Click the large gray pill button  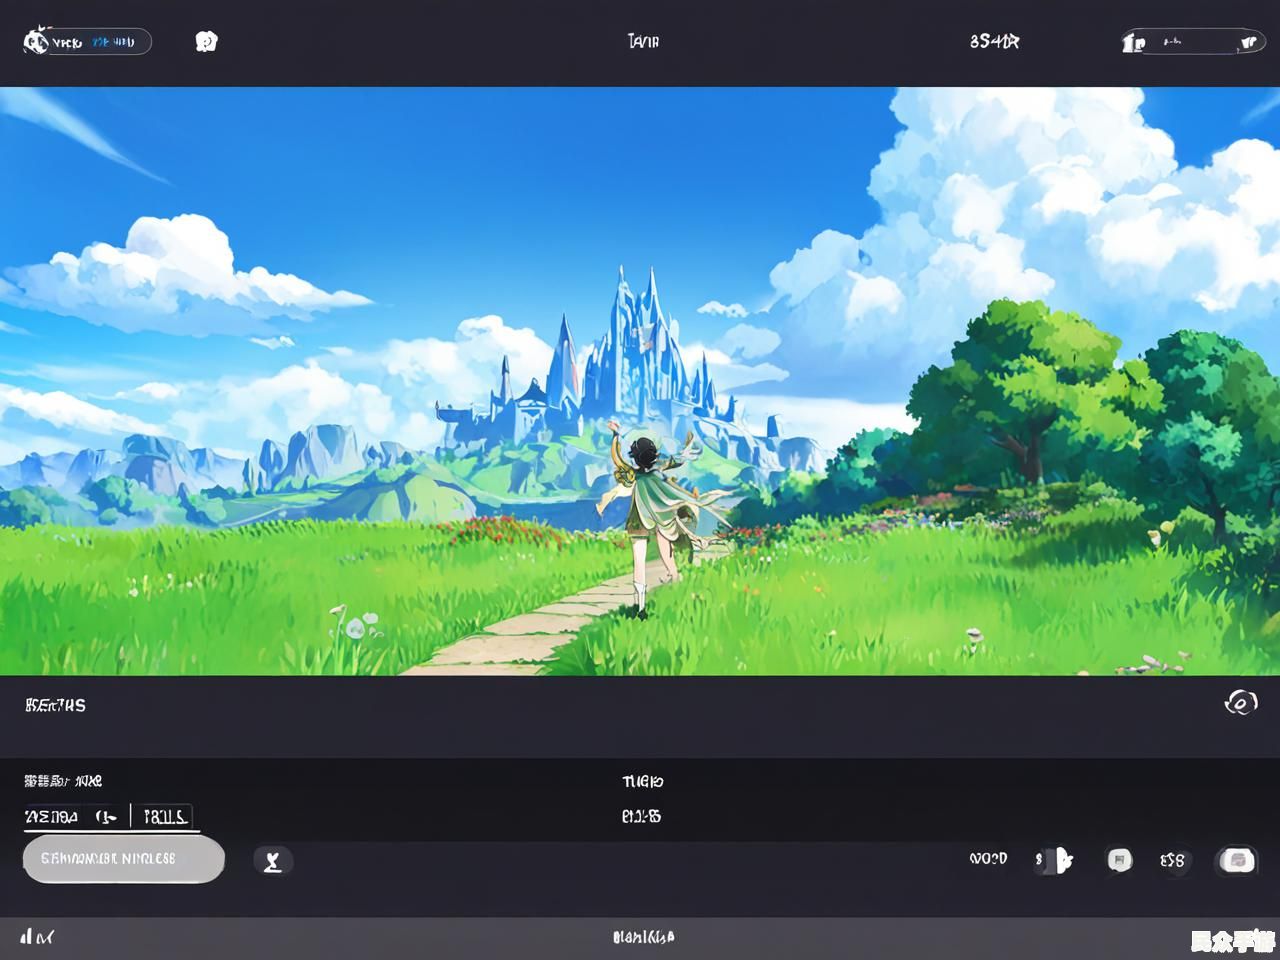click(123, 859)
